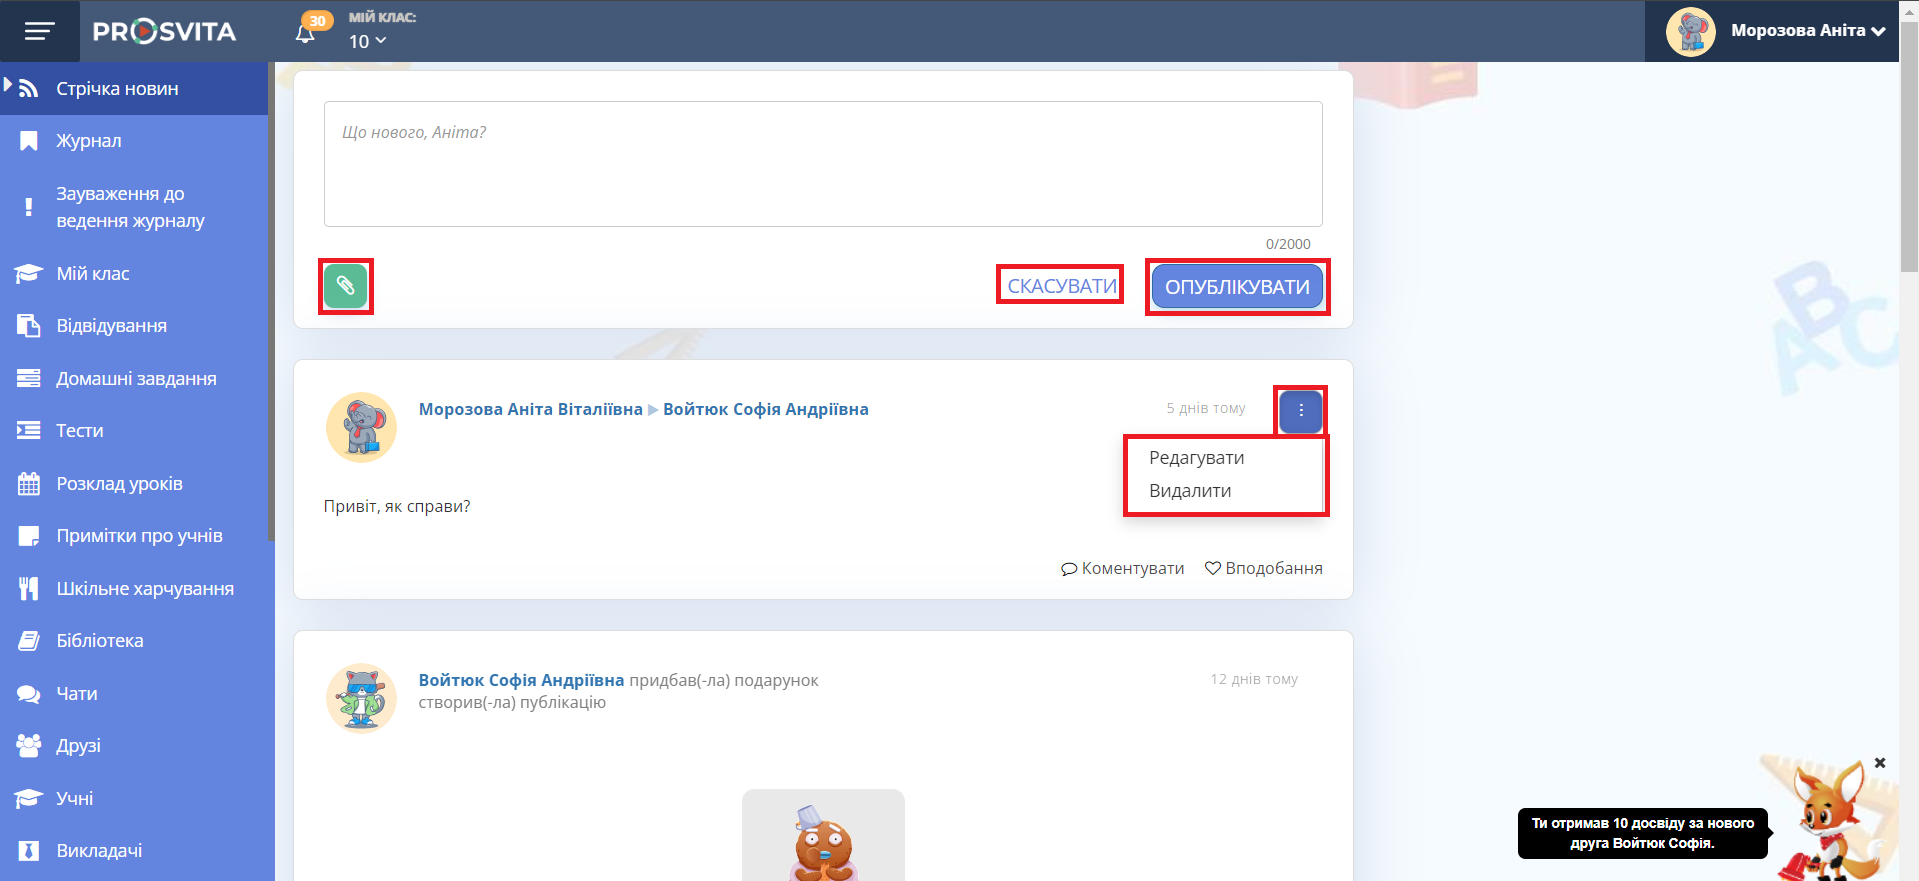This screenshot has width=1919, height=881.
Task: Select Редагувати from the post menu
Action: coord(1196,458)
